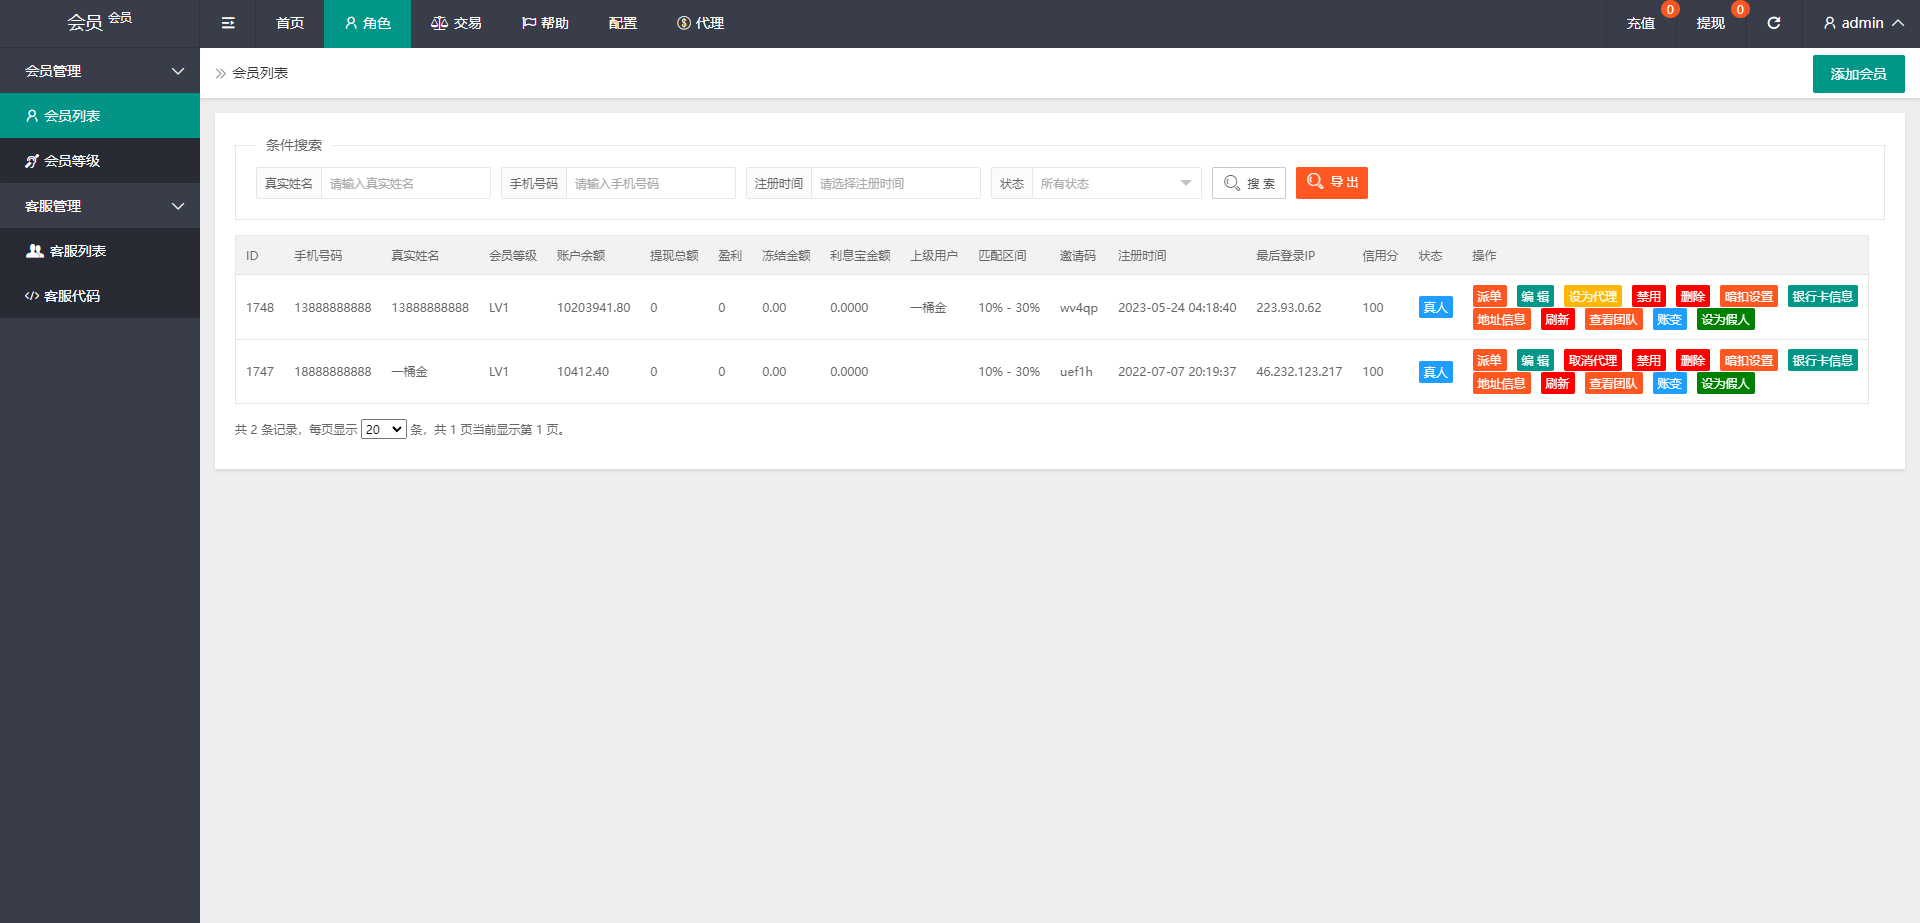The image size is (1920, 923).
Task: Toggle 真人 status for member 1747
Action: [1435, 372]
